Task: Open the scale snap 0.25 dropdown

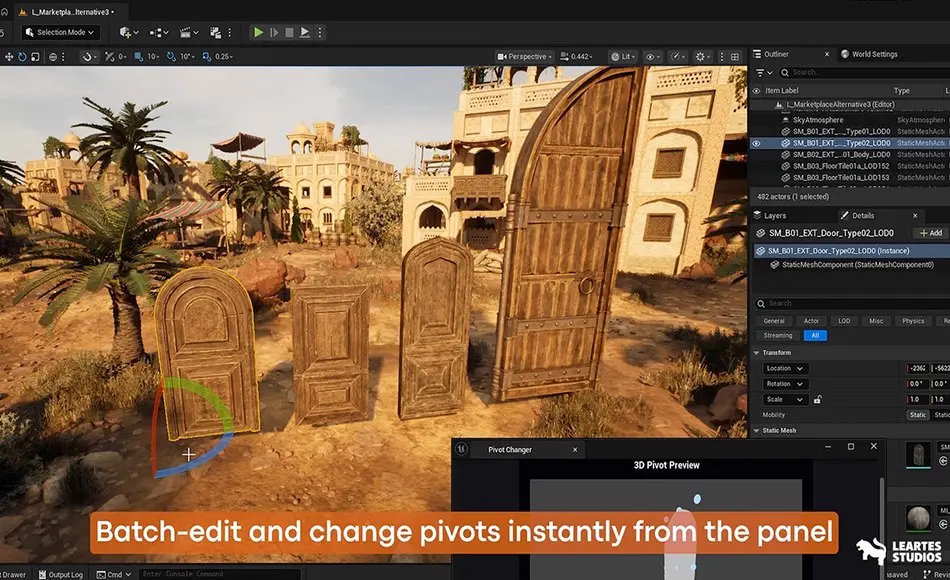Action: click(x=224, y=56)
